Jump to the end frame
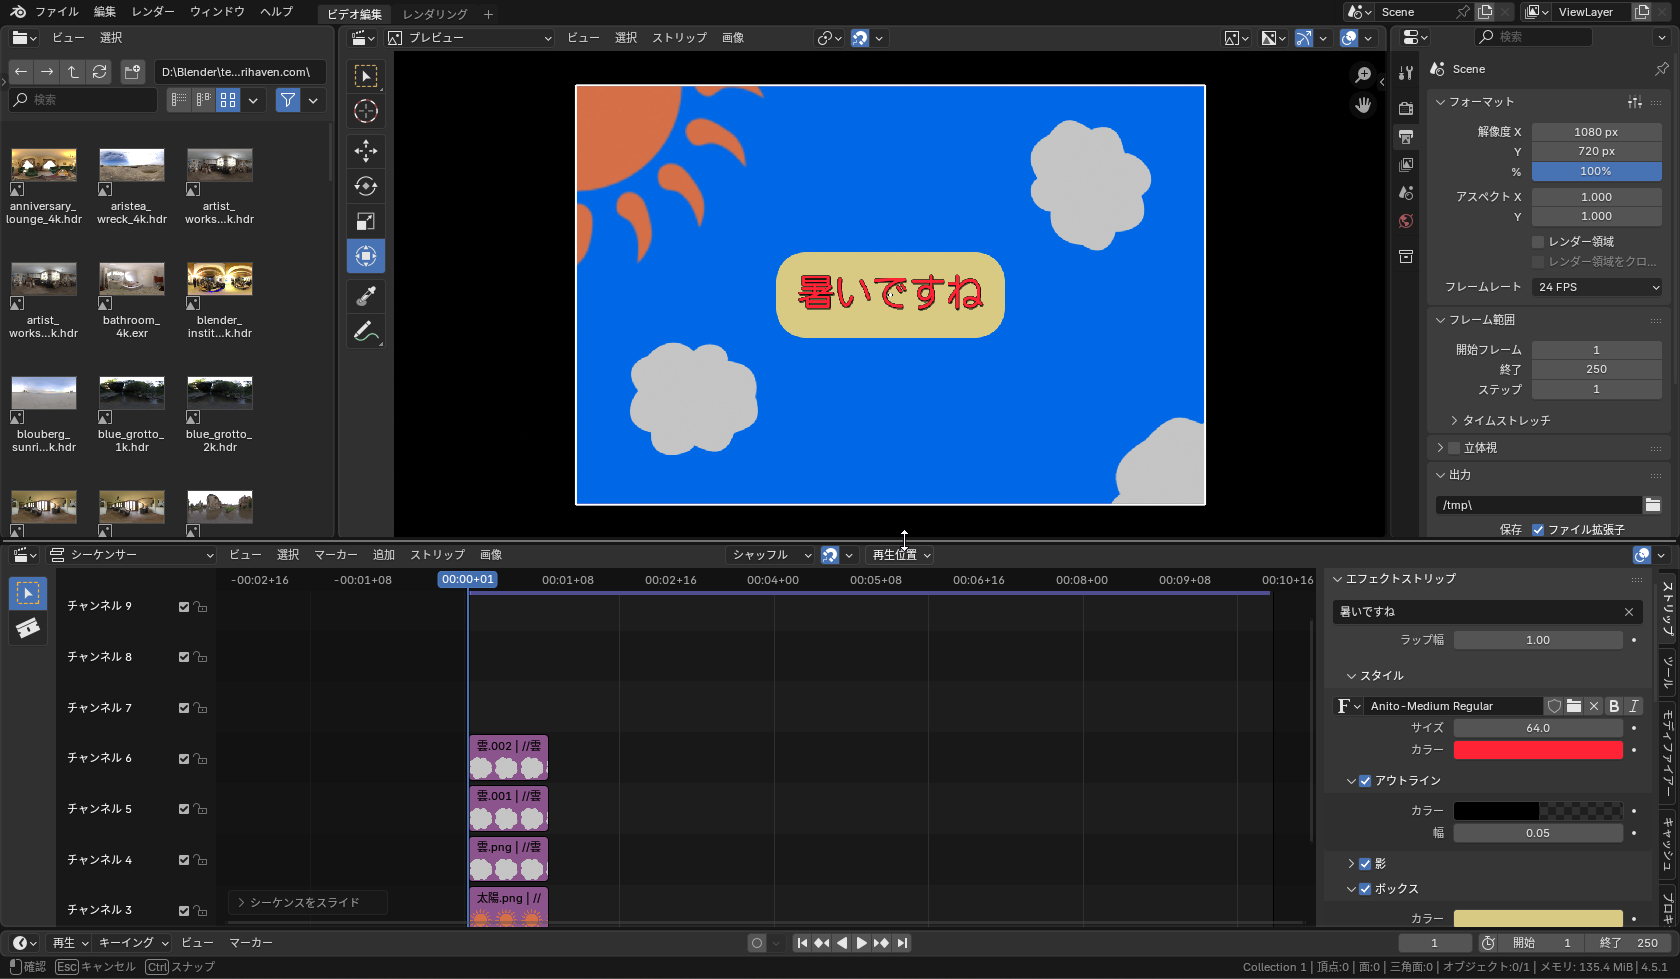This screenshot has height=979, width=1680. [x=902, y=943]
